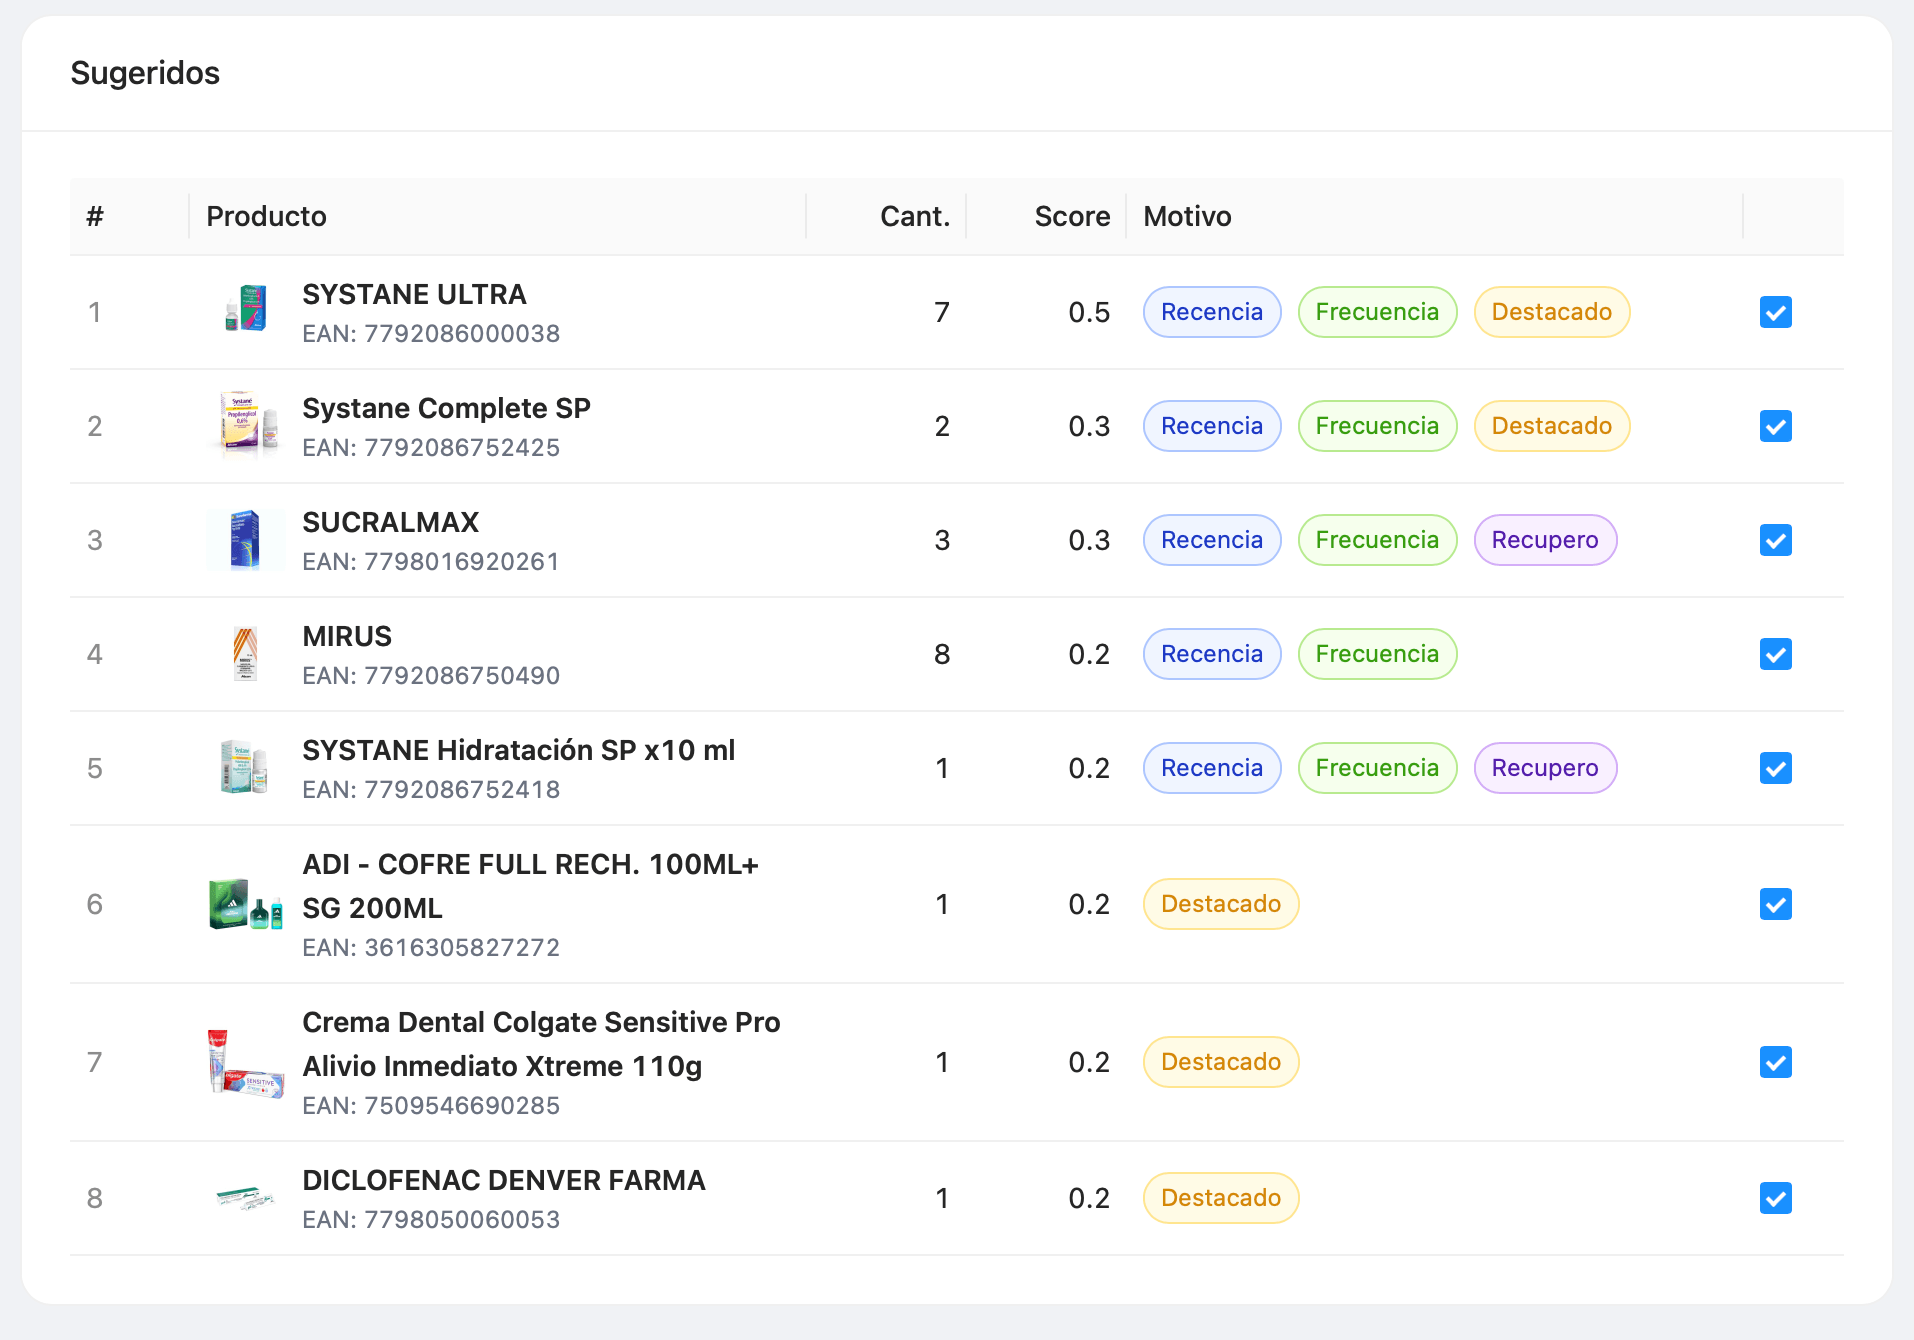Click Destacado tag for DICLOFENAC DENVER FARMA
This screenshot has height=1340, width=1914.
point(1221,1198)
